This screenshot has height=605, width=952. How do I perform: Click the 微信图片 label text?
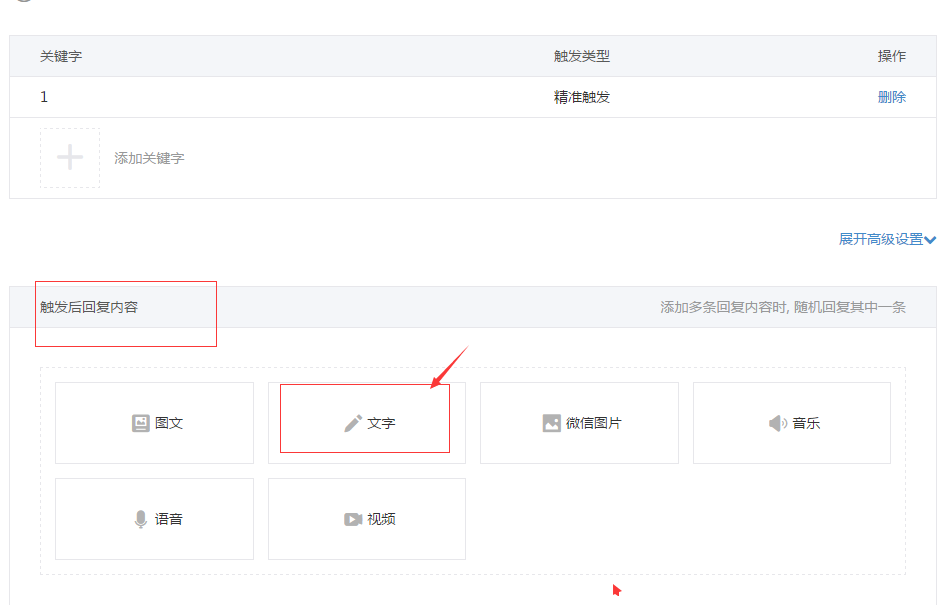(593, 423)
